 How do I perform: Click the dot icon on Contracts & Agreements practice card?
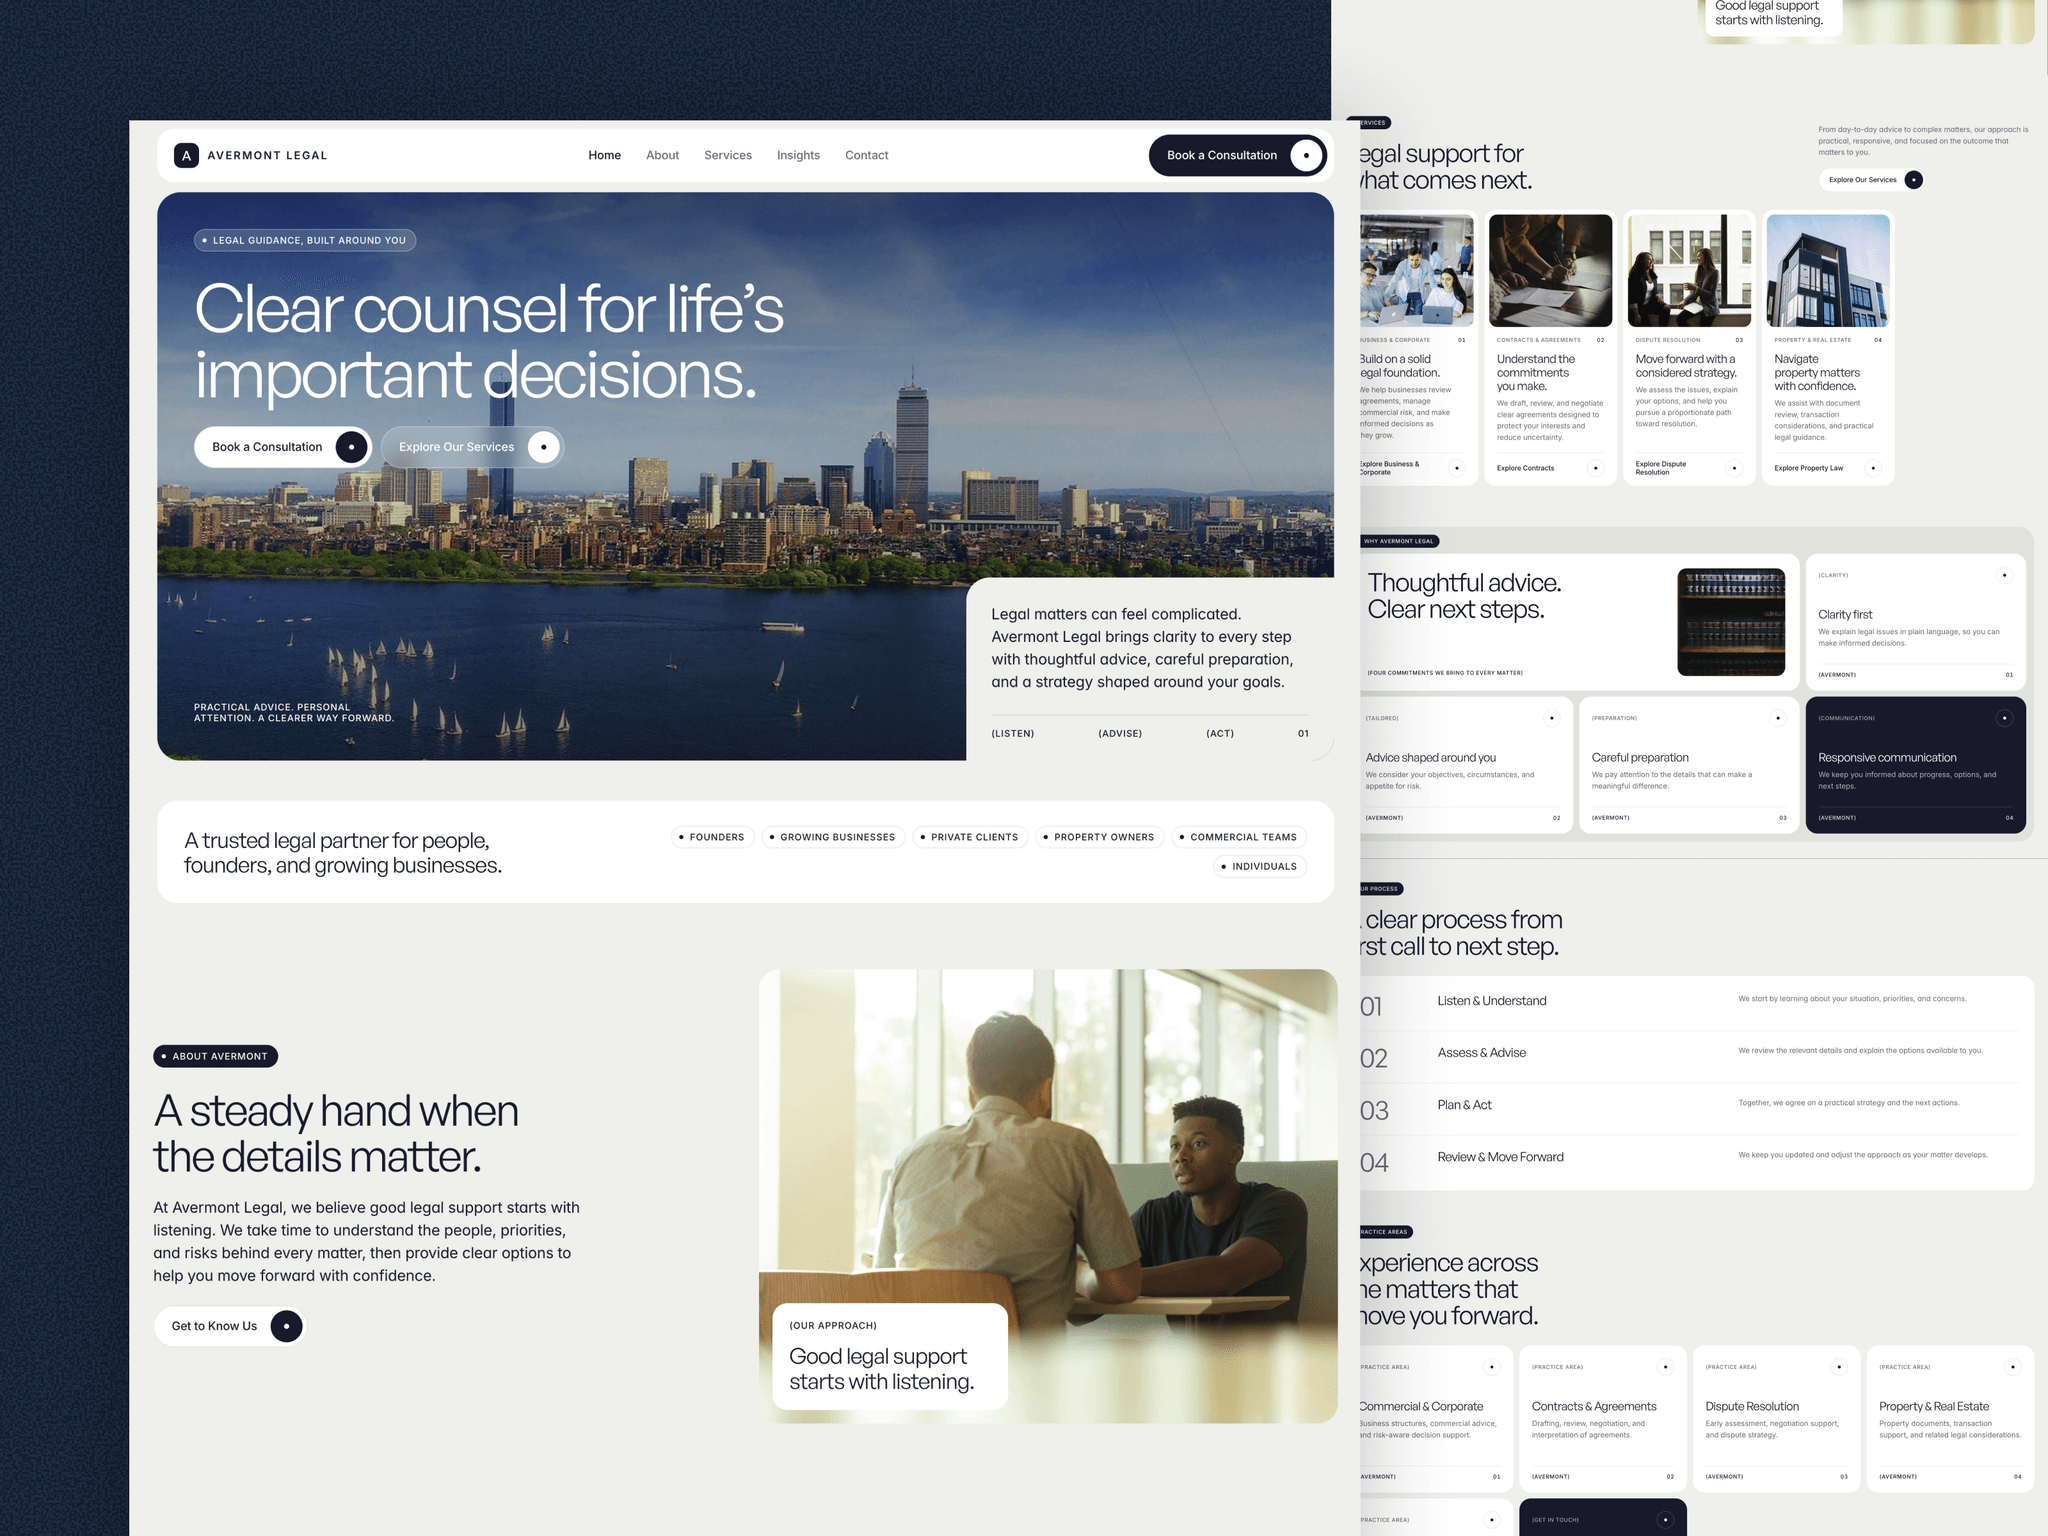click(1665, 1367)
